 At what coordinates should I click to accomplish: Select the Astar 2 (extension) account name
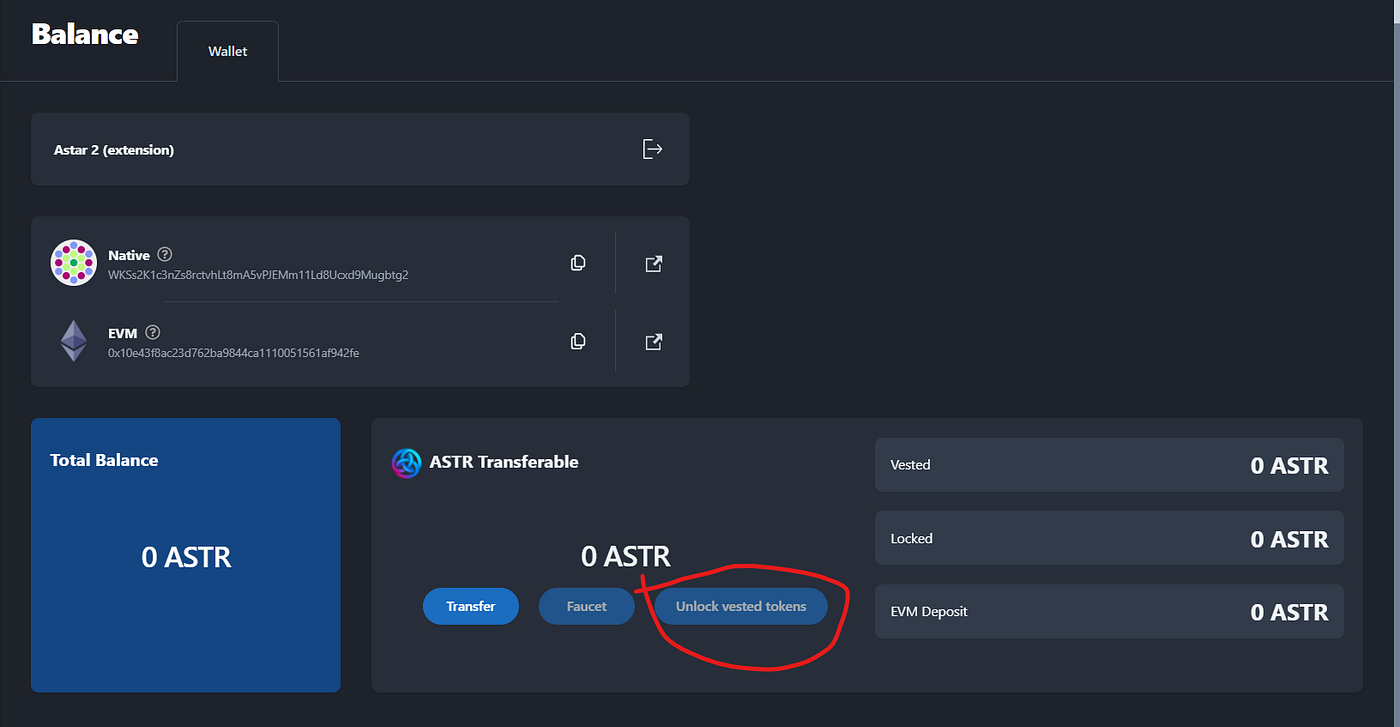coord(114,150)
